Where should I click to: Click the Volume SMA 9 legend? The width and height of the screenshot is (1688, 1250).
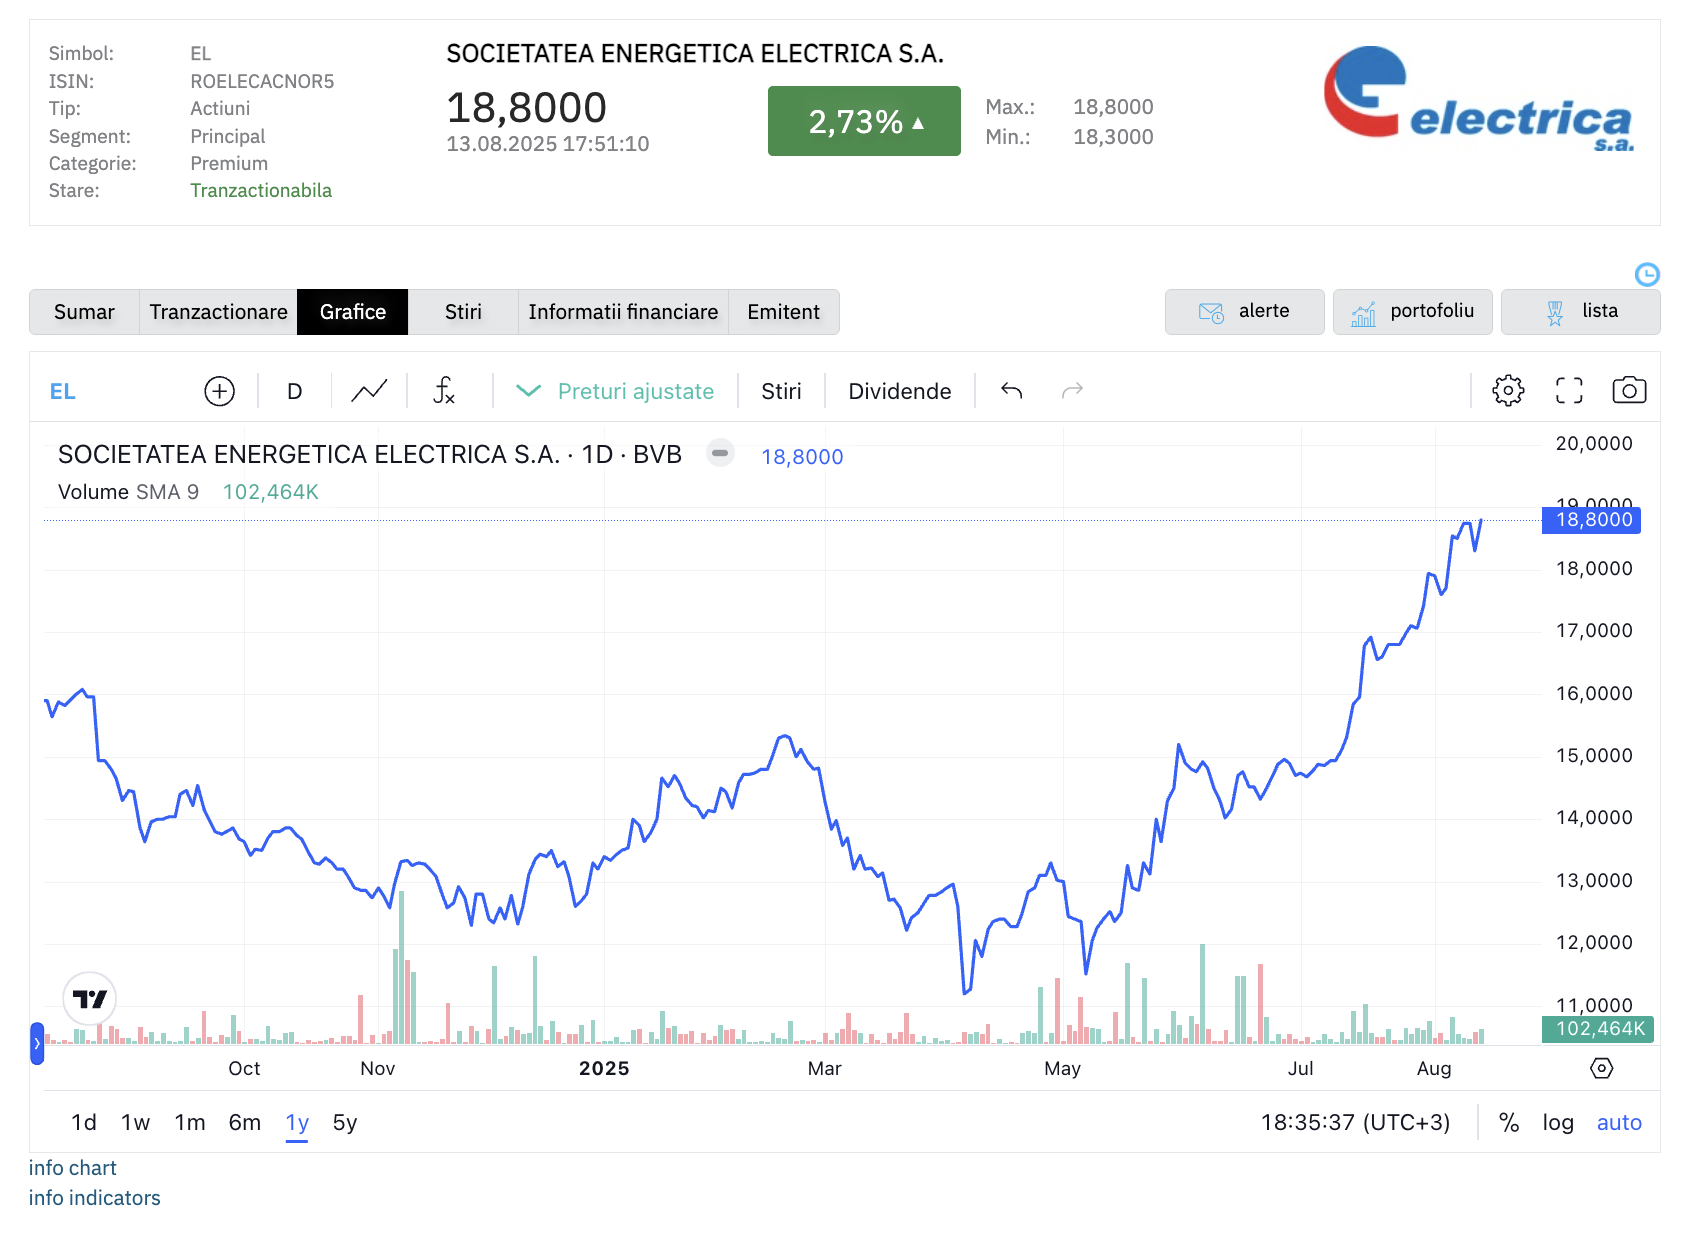point(129,492)
